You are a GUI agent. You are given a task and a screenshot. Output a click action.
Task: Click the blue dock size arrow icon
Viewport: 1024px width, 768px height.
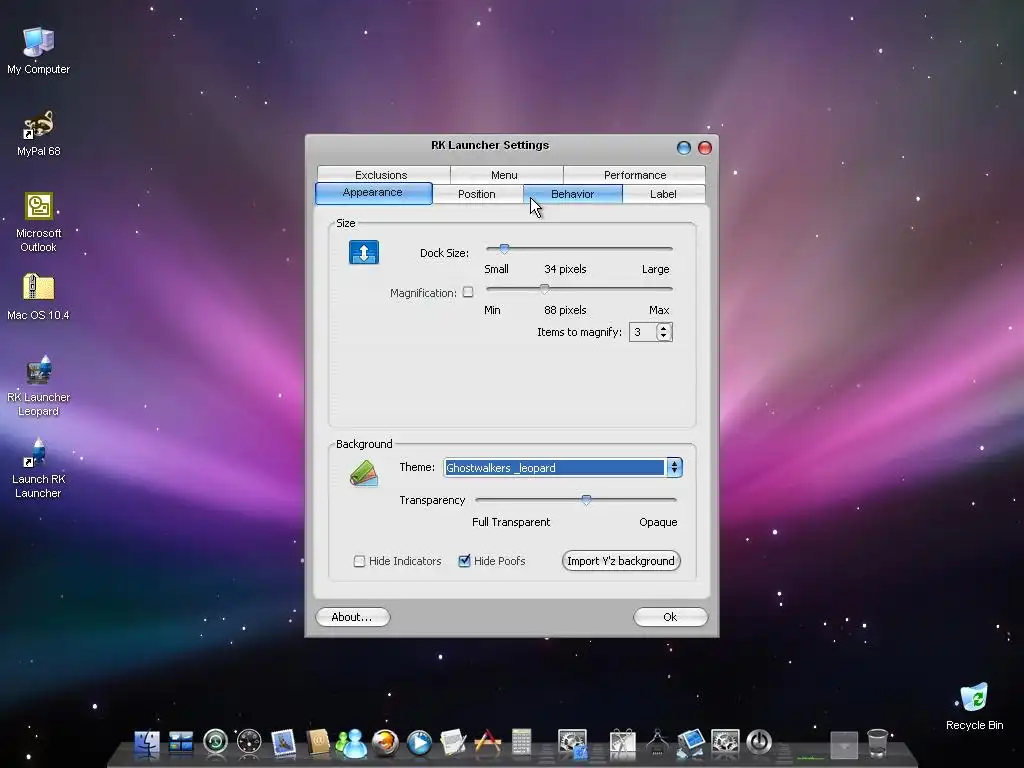pyautogui.click(x=364, y=253)
